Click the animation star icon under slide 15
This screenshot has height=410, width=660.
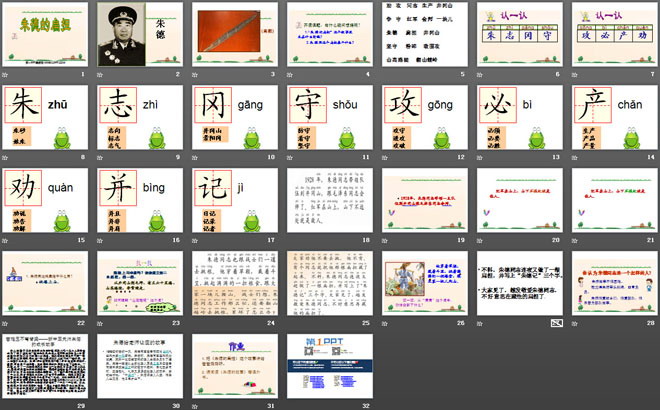pos(6,240)
